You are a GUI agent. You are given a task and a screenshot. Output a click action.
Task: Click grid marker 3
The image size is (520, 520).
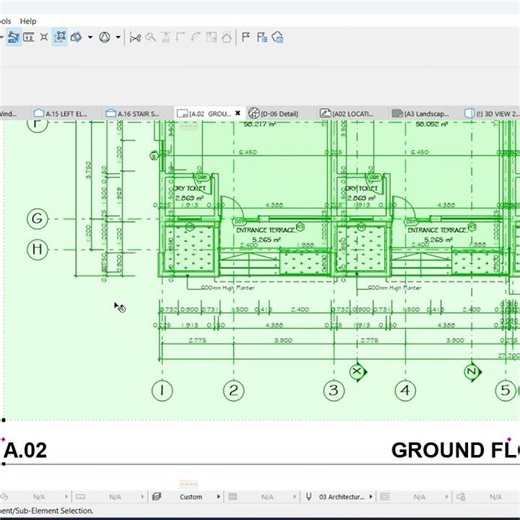[334, 390]
